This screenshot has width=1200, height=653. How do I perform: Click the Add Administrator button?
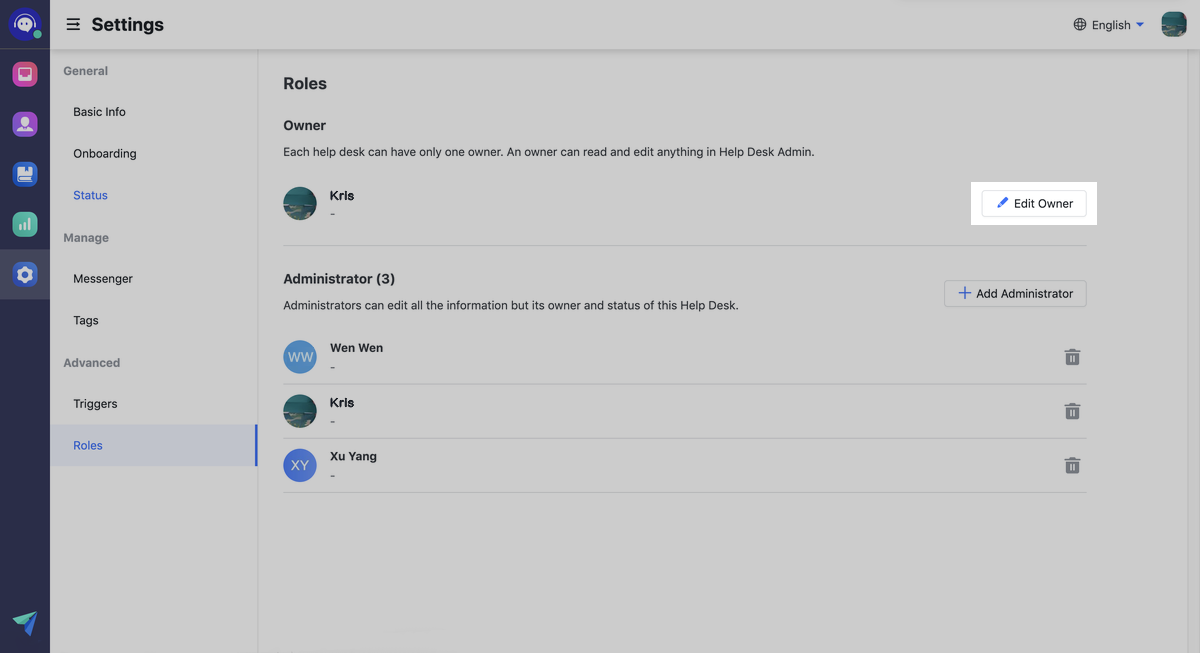tap(1015, 293)
